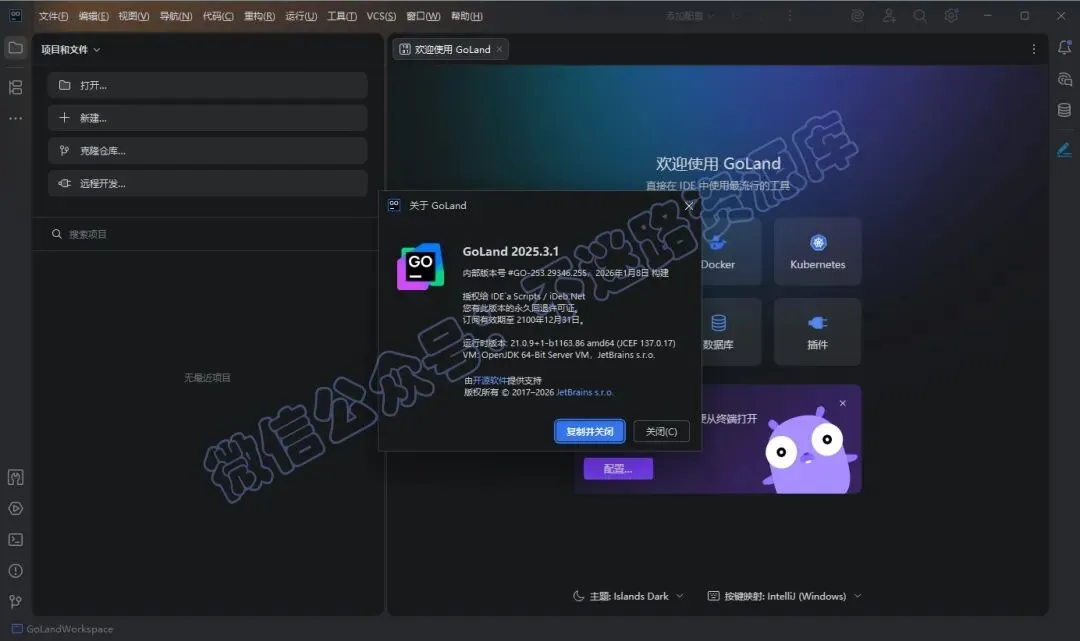
Task: Open the 帮助(H) menu
Action: point(466,16)
